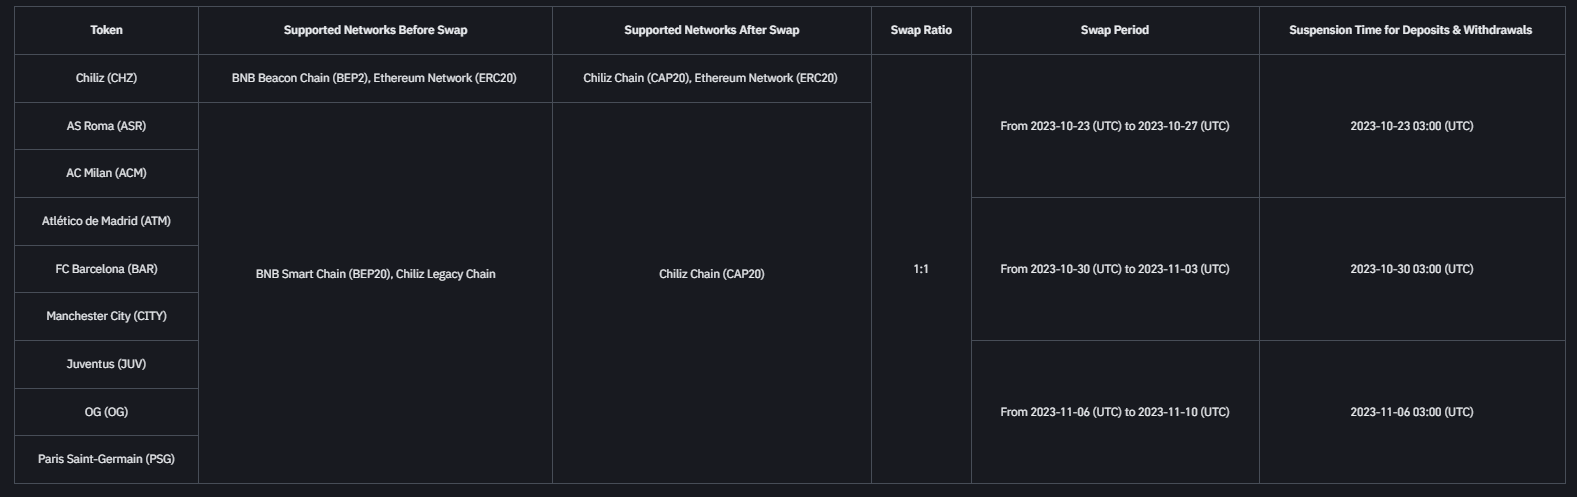Select the Chiliz (CHZ) token cell
1577x497 pixels.
point(106,78)
